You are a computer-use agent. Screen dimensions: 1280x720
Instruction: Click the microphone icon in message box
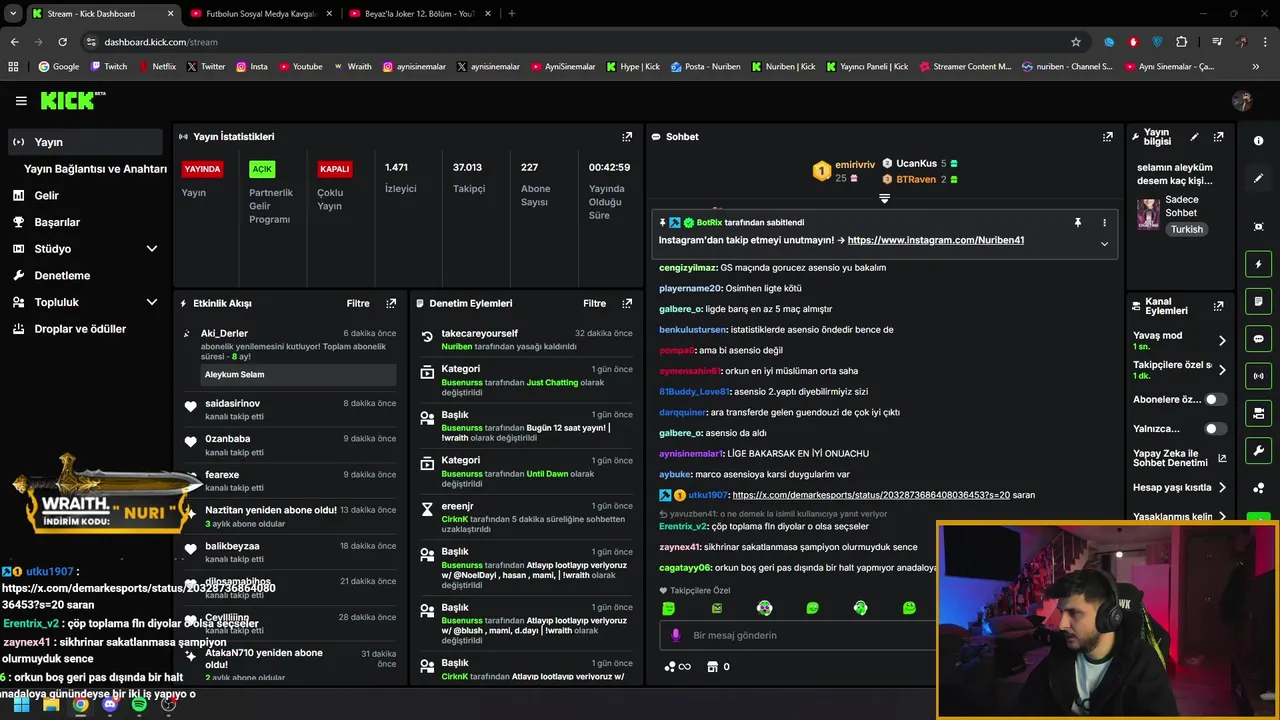(x=676, y=635)
